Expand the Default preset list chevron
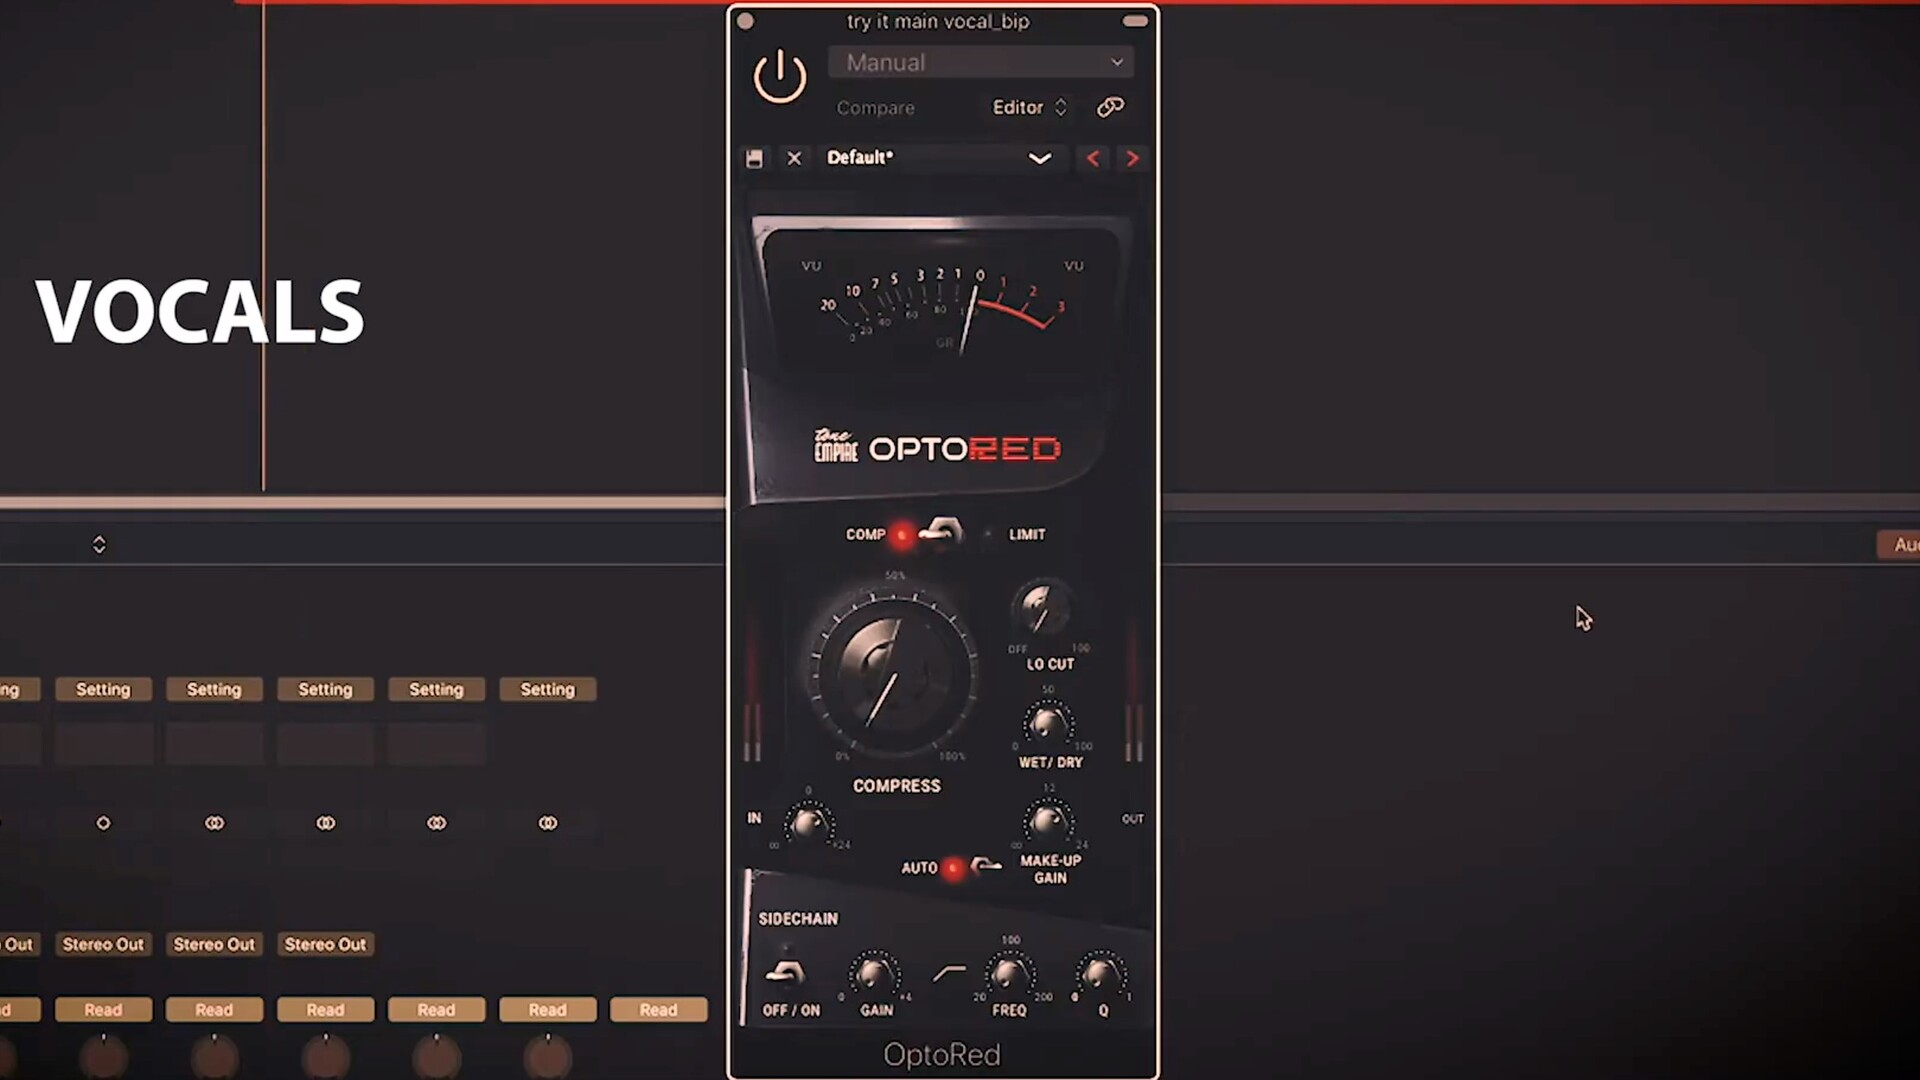The image size is (1920, 1080). click(x=1040, y=158)
